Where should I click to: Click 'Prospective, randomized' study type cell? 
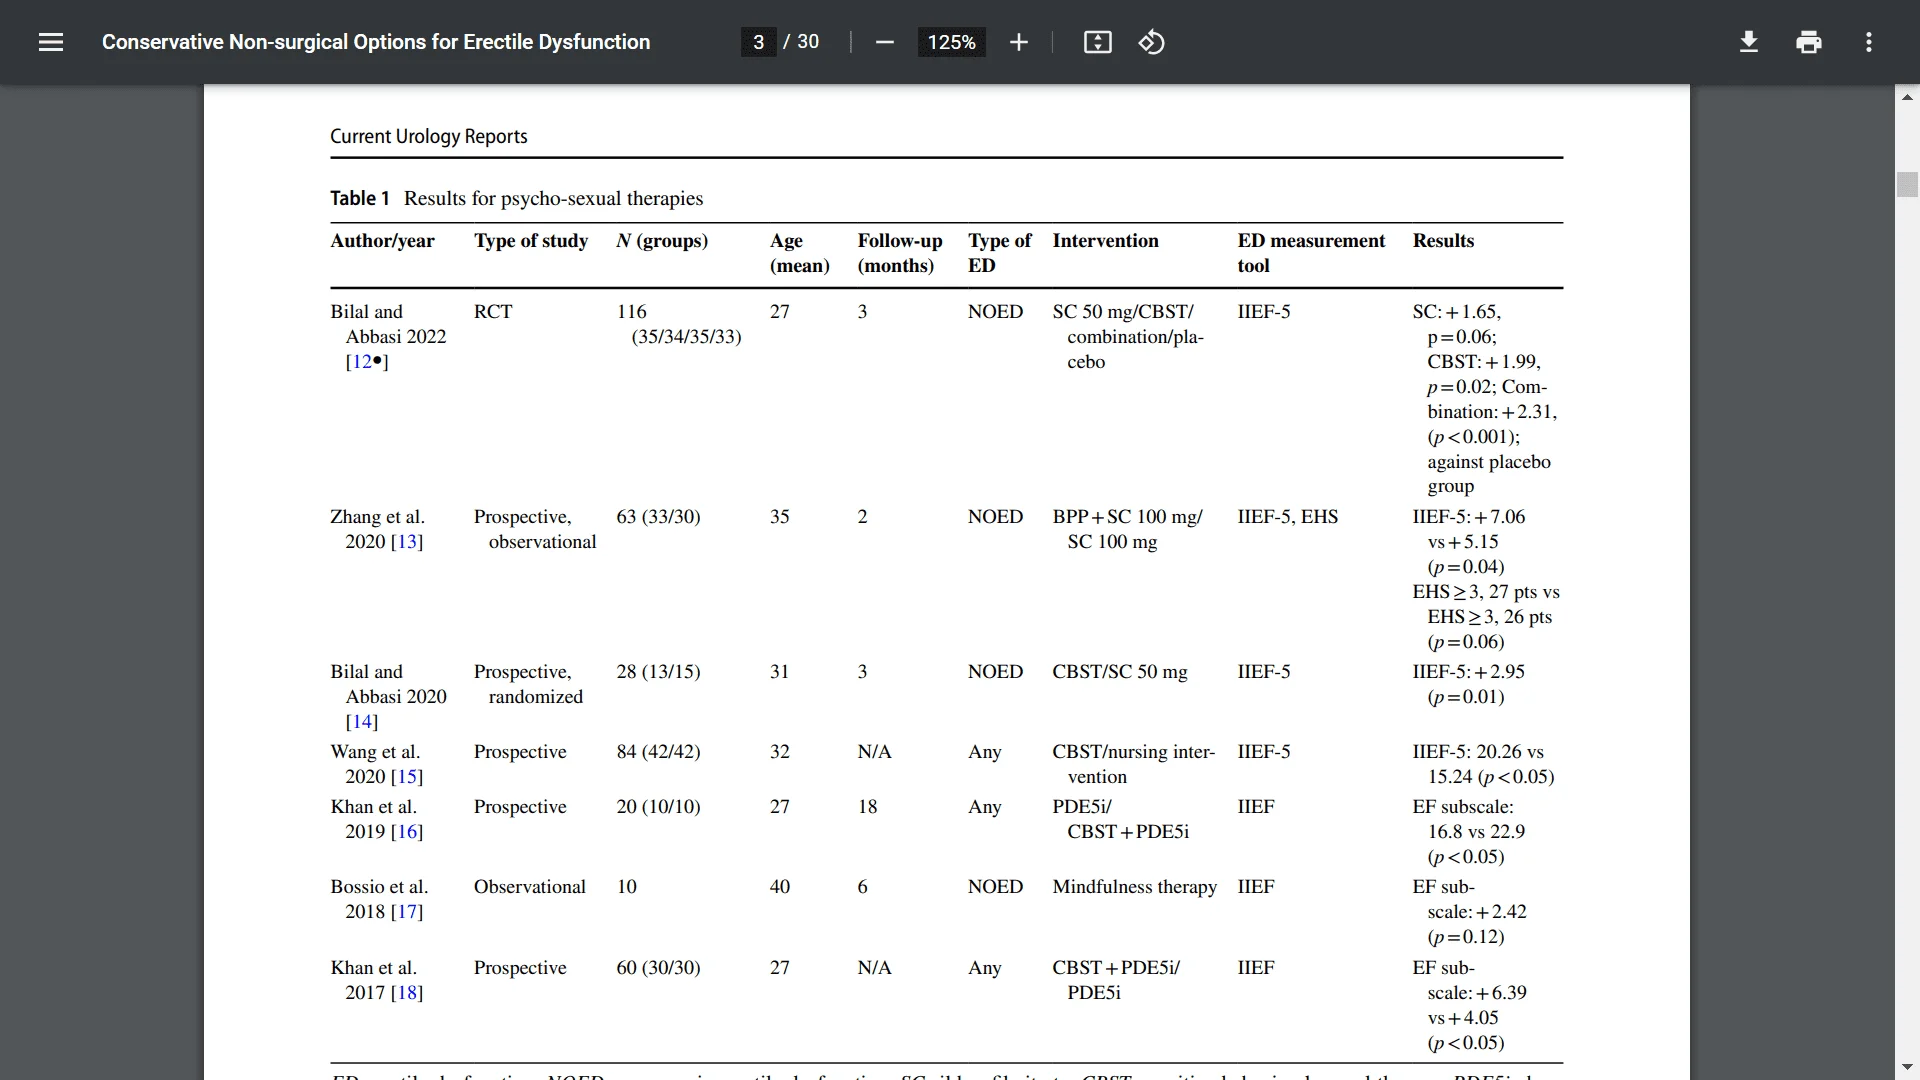[x=528, y=684]
